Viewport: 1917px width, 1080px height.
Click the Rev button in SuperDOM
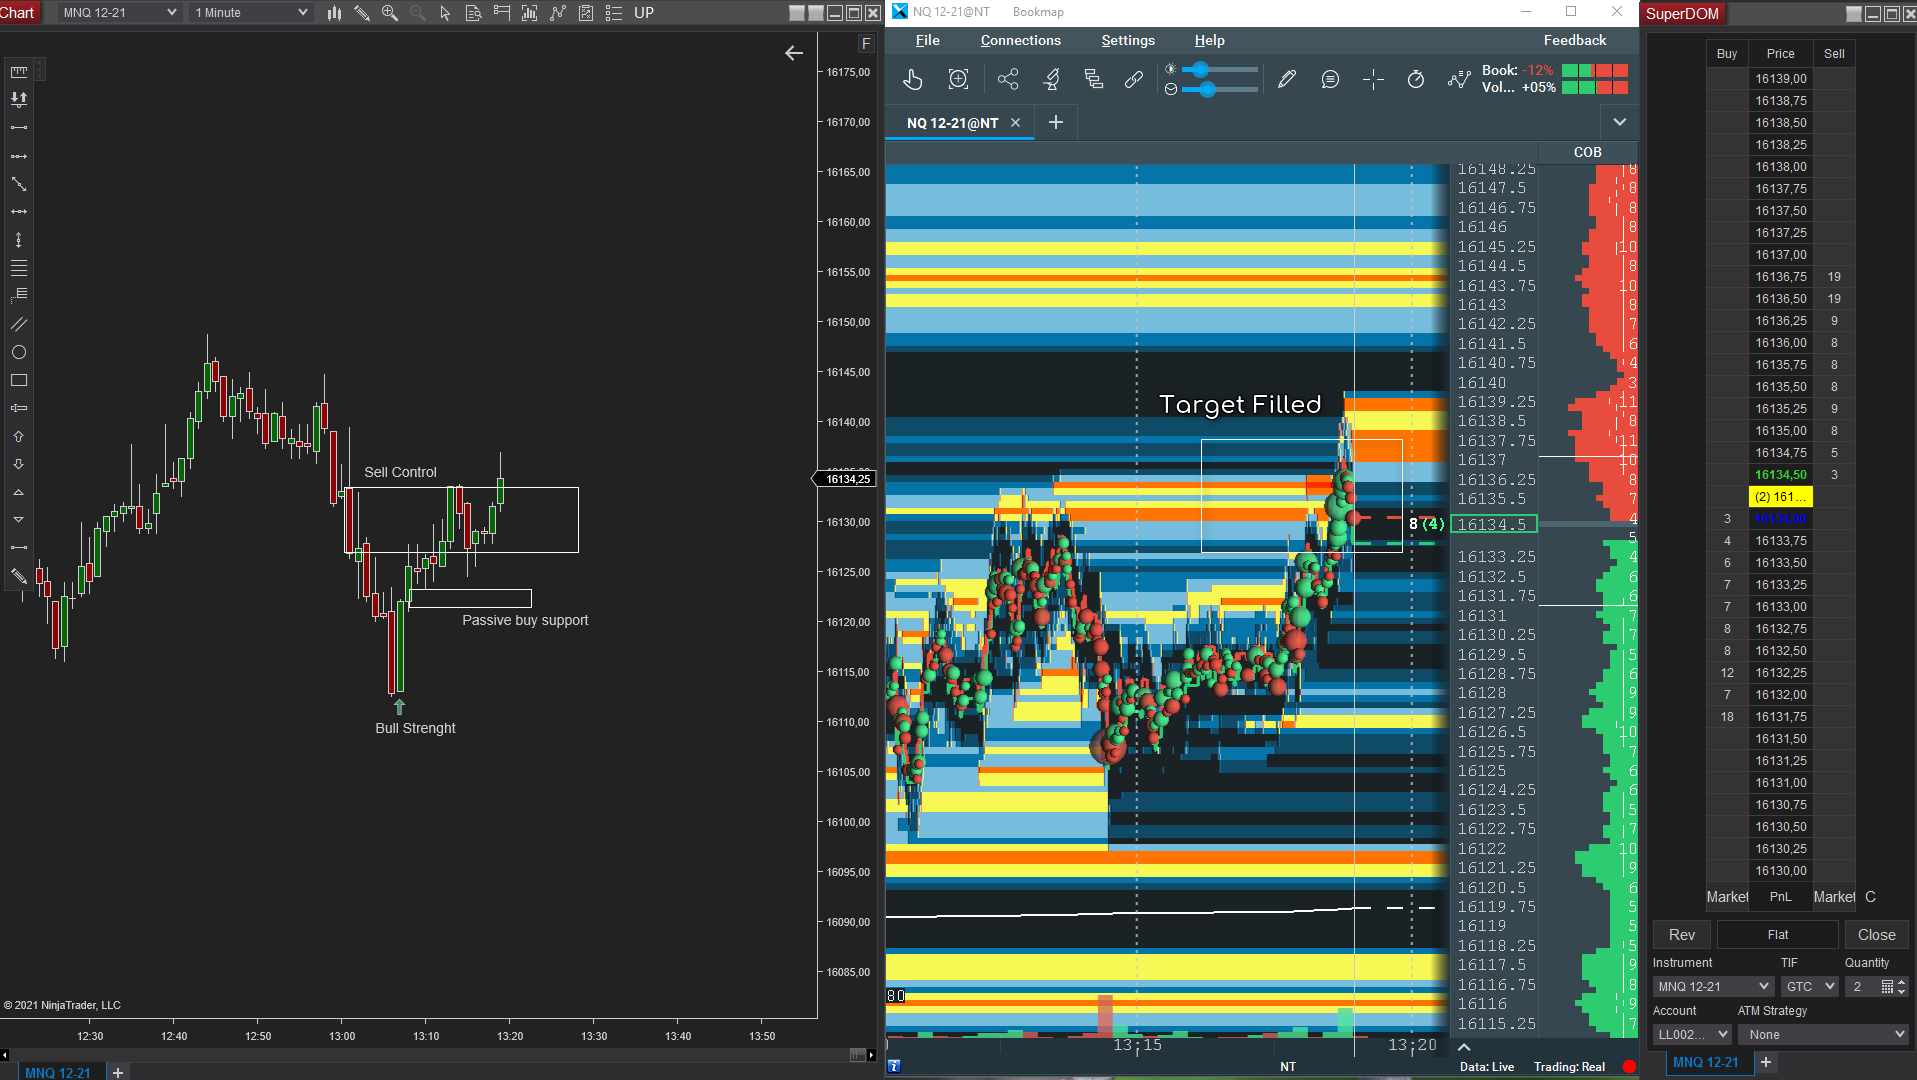(1682, 935)
